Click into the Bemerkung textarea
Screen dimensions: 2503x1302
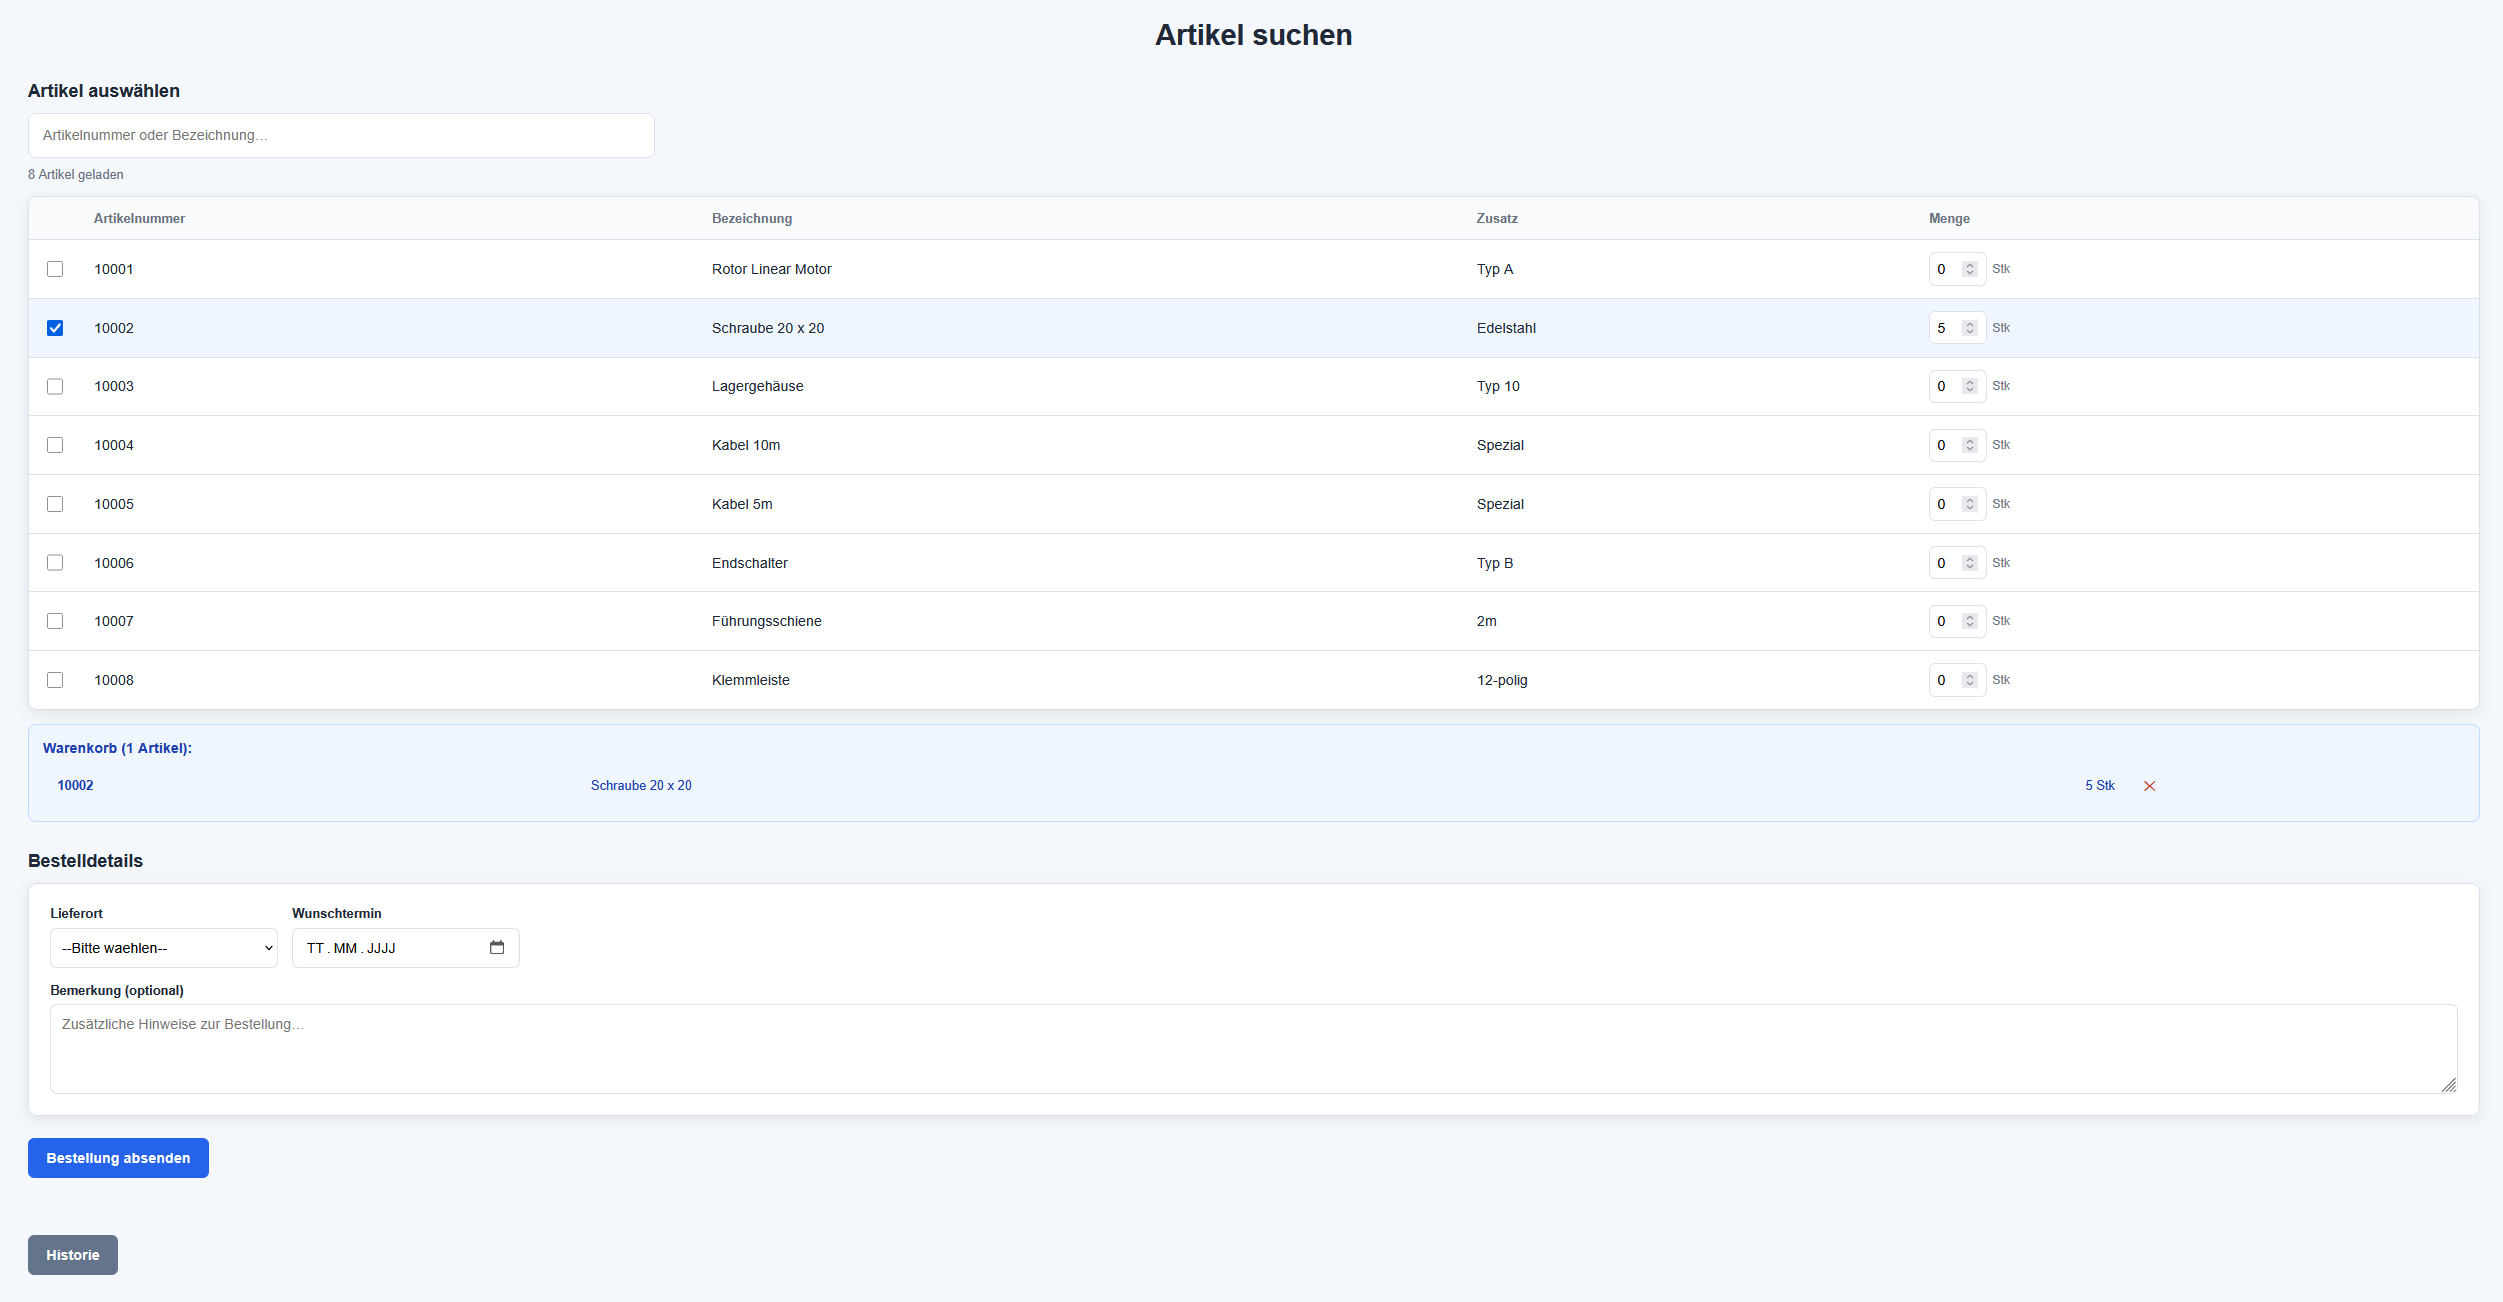[x=1253, y=1049]
